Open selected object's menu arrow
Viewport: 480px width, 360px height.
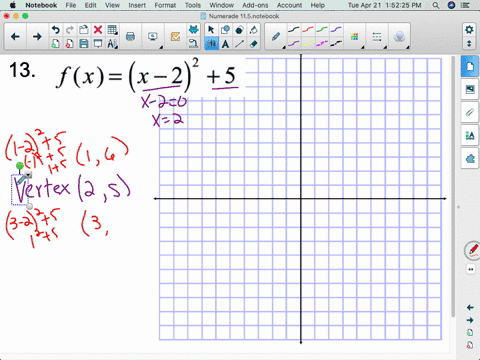click(x=28, y=175)
